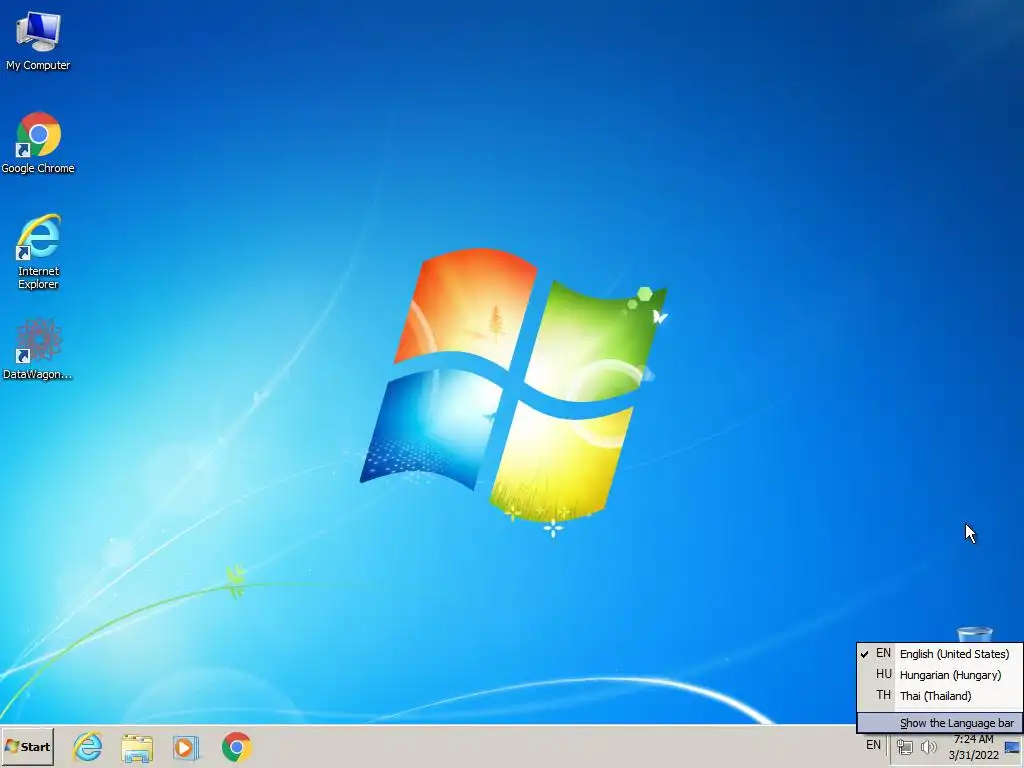Open the My Computer desktop icon
The width and height of the screenshot is (1024, 768).
(38, 41)
